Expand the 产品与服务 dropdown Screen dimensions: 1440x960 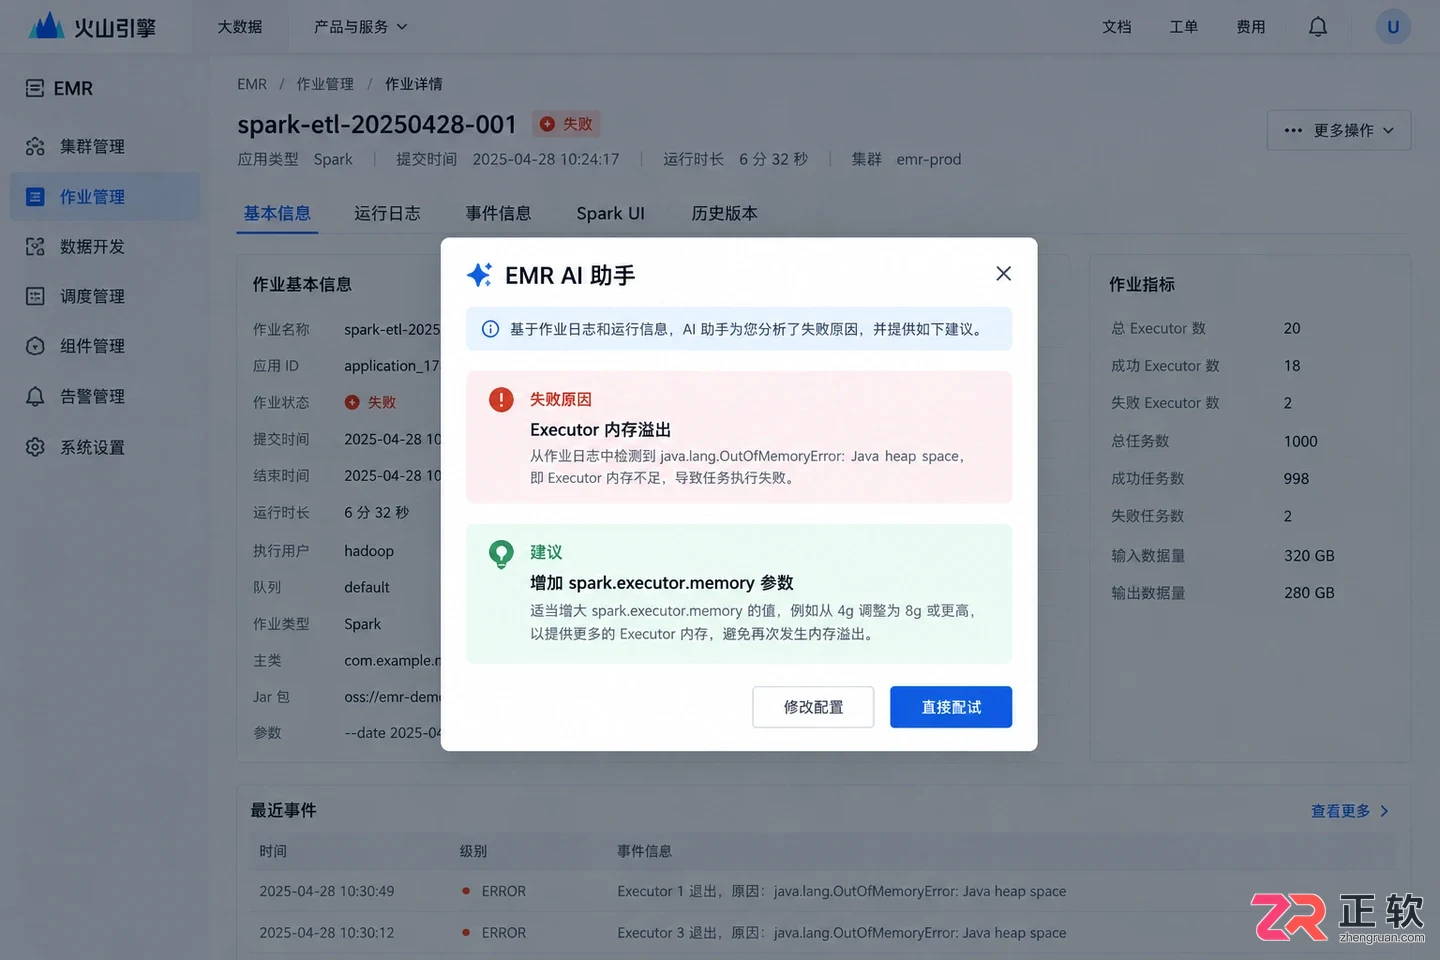pos(361,27)
